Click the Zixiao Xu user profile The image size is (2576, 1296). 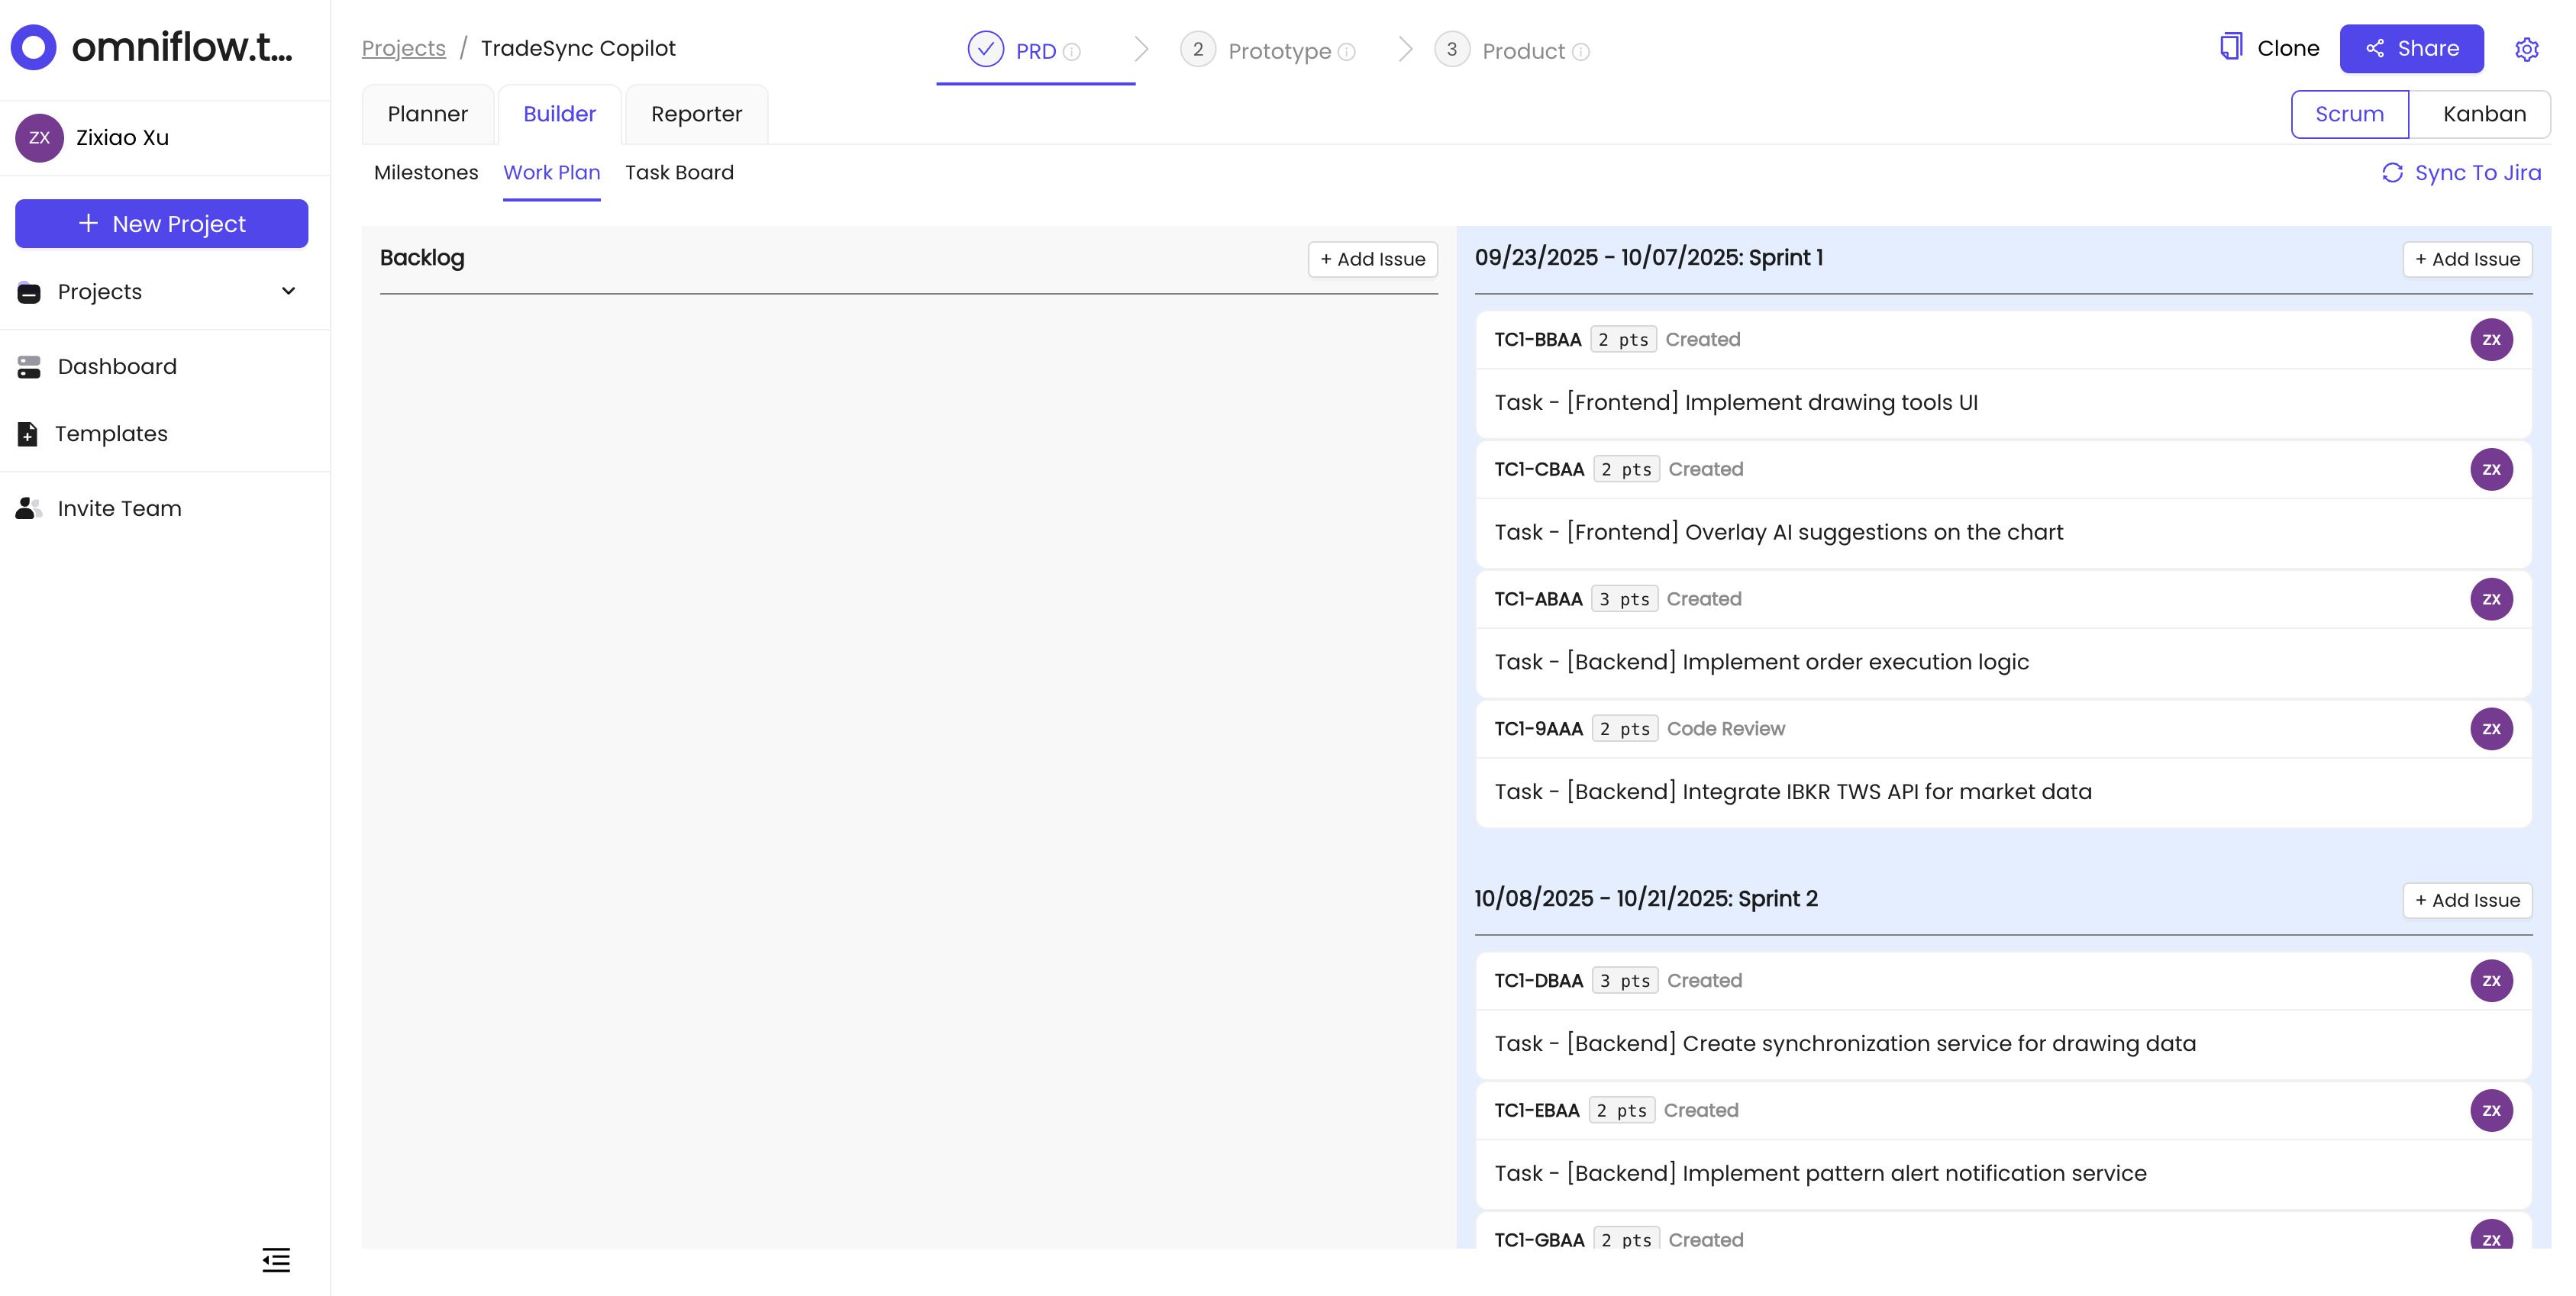tap(122, 138)
